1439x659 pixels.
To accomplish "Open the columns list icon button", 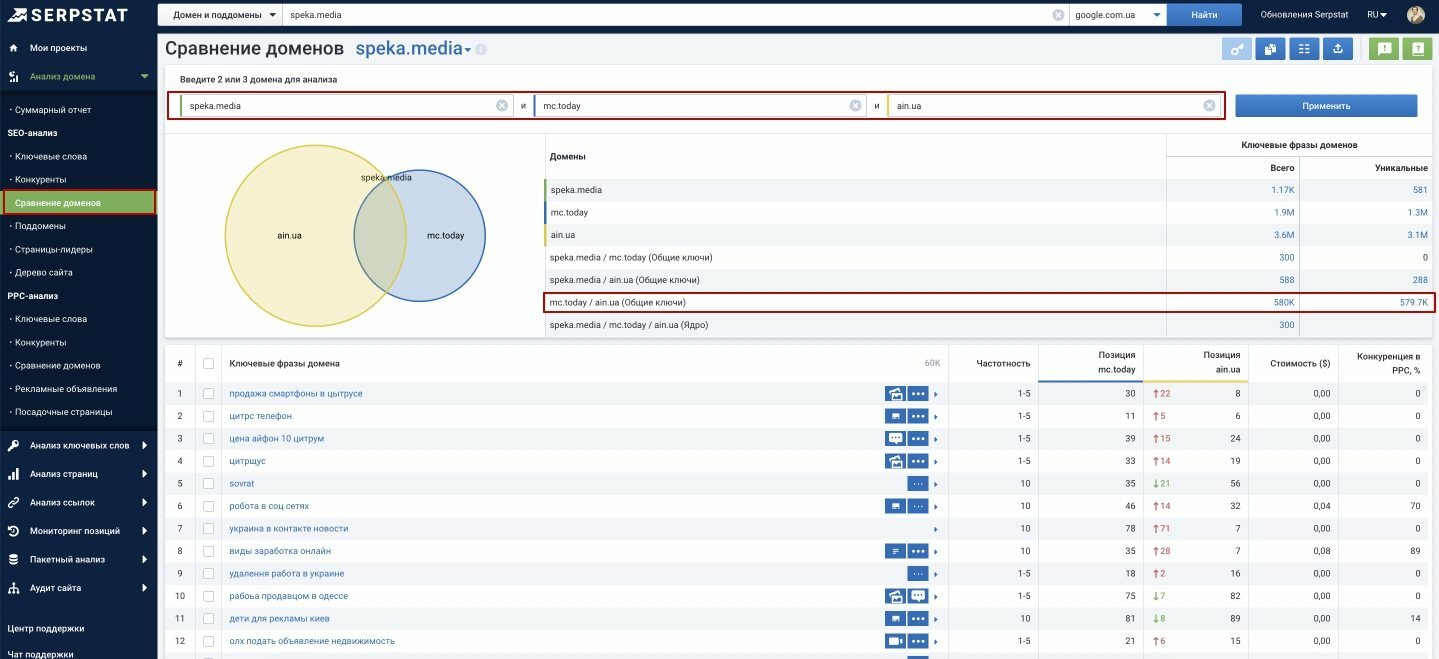I will pos(1304,48).
